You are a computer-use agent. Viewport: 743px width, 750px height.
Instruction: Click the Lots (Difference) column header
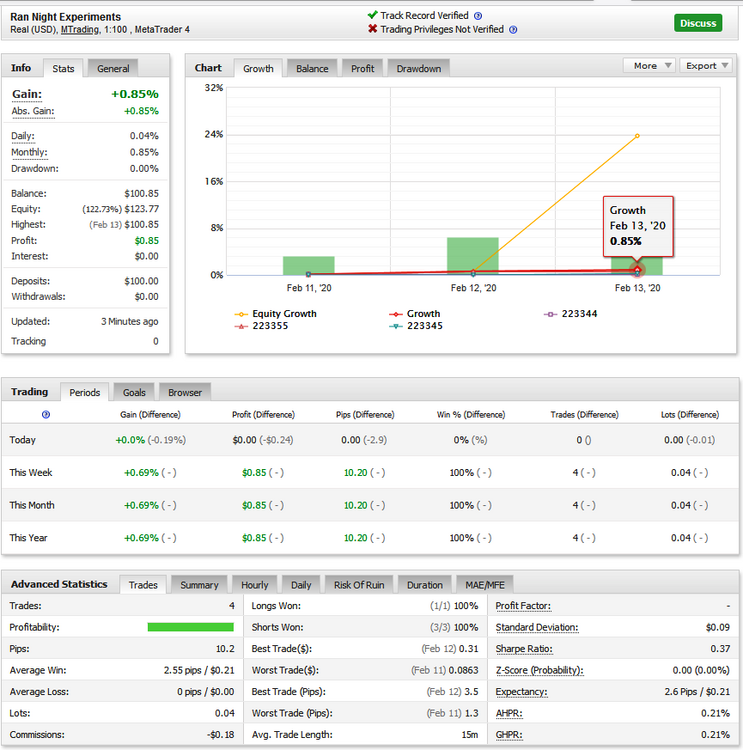(x=690, y=415)
